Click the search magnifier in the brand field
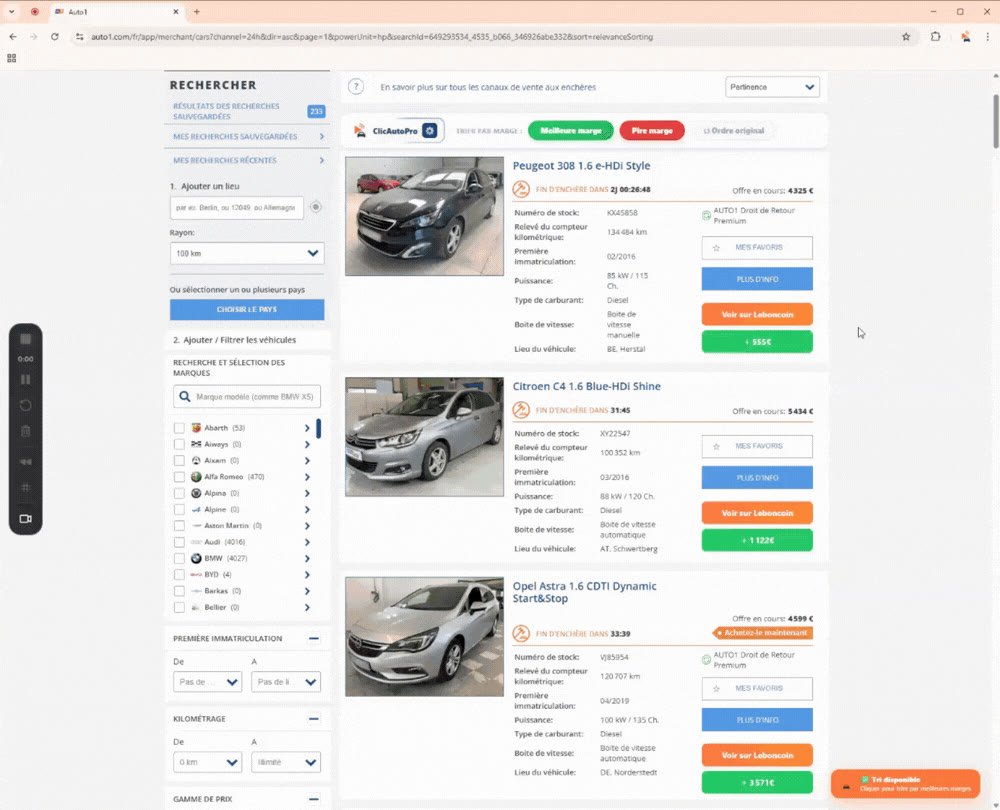 [185, 397]
